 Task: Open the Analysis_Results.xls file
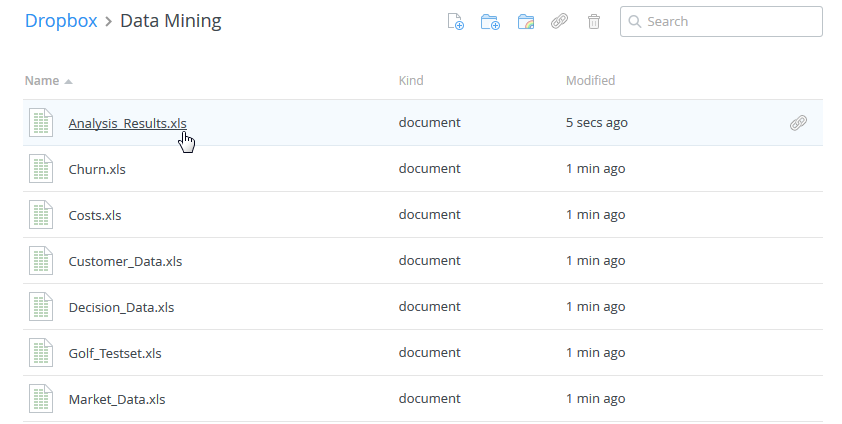click(x=127, y=123)
